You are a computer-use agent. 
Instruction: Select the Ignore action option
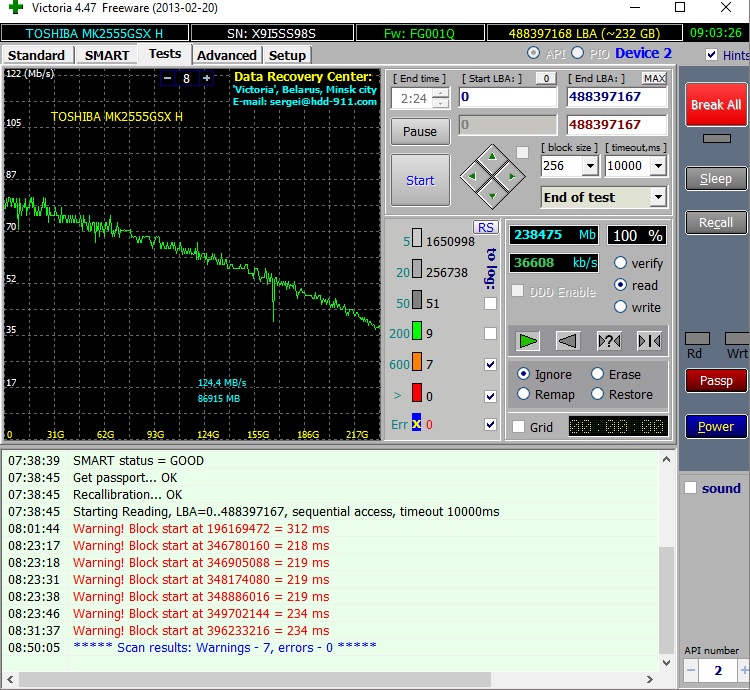click(523, 374)
